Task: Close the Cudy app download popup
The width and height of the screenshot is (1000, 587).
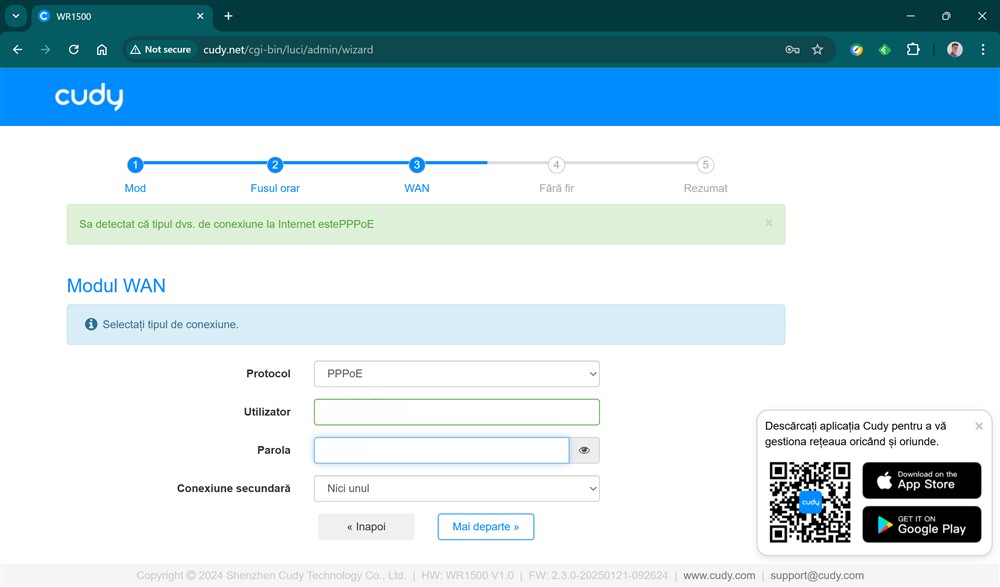Action: coord(978,426)
